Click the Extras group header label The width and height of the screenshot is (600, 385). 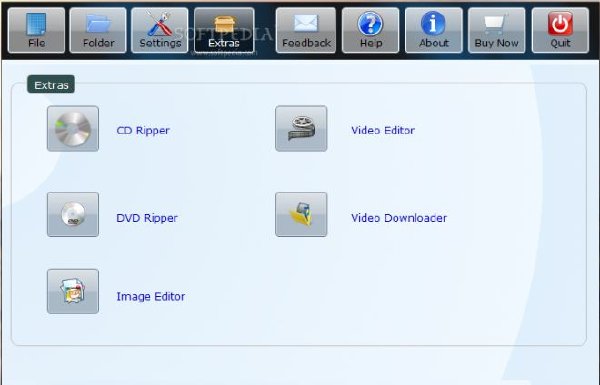[x=51, y=84]
